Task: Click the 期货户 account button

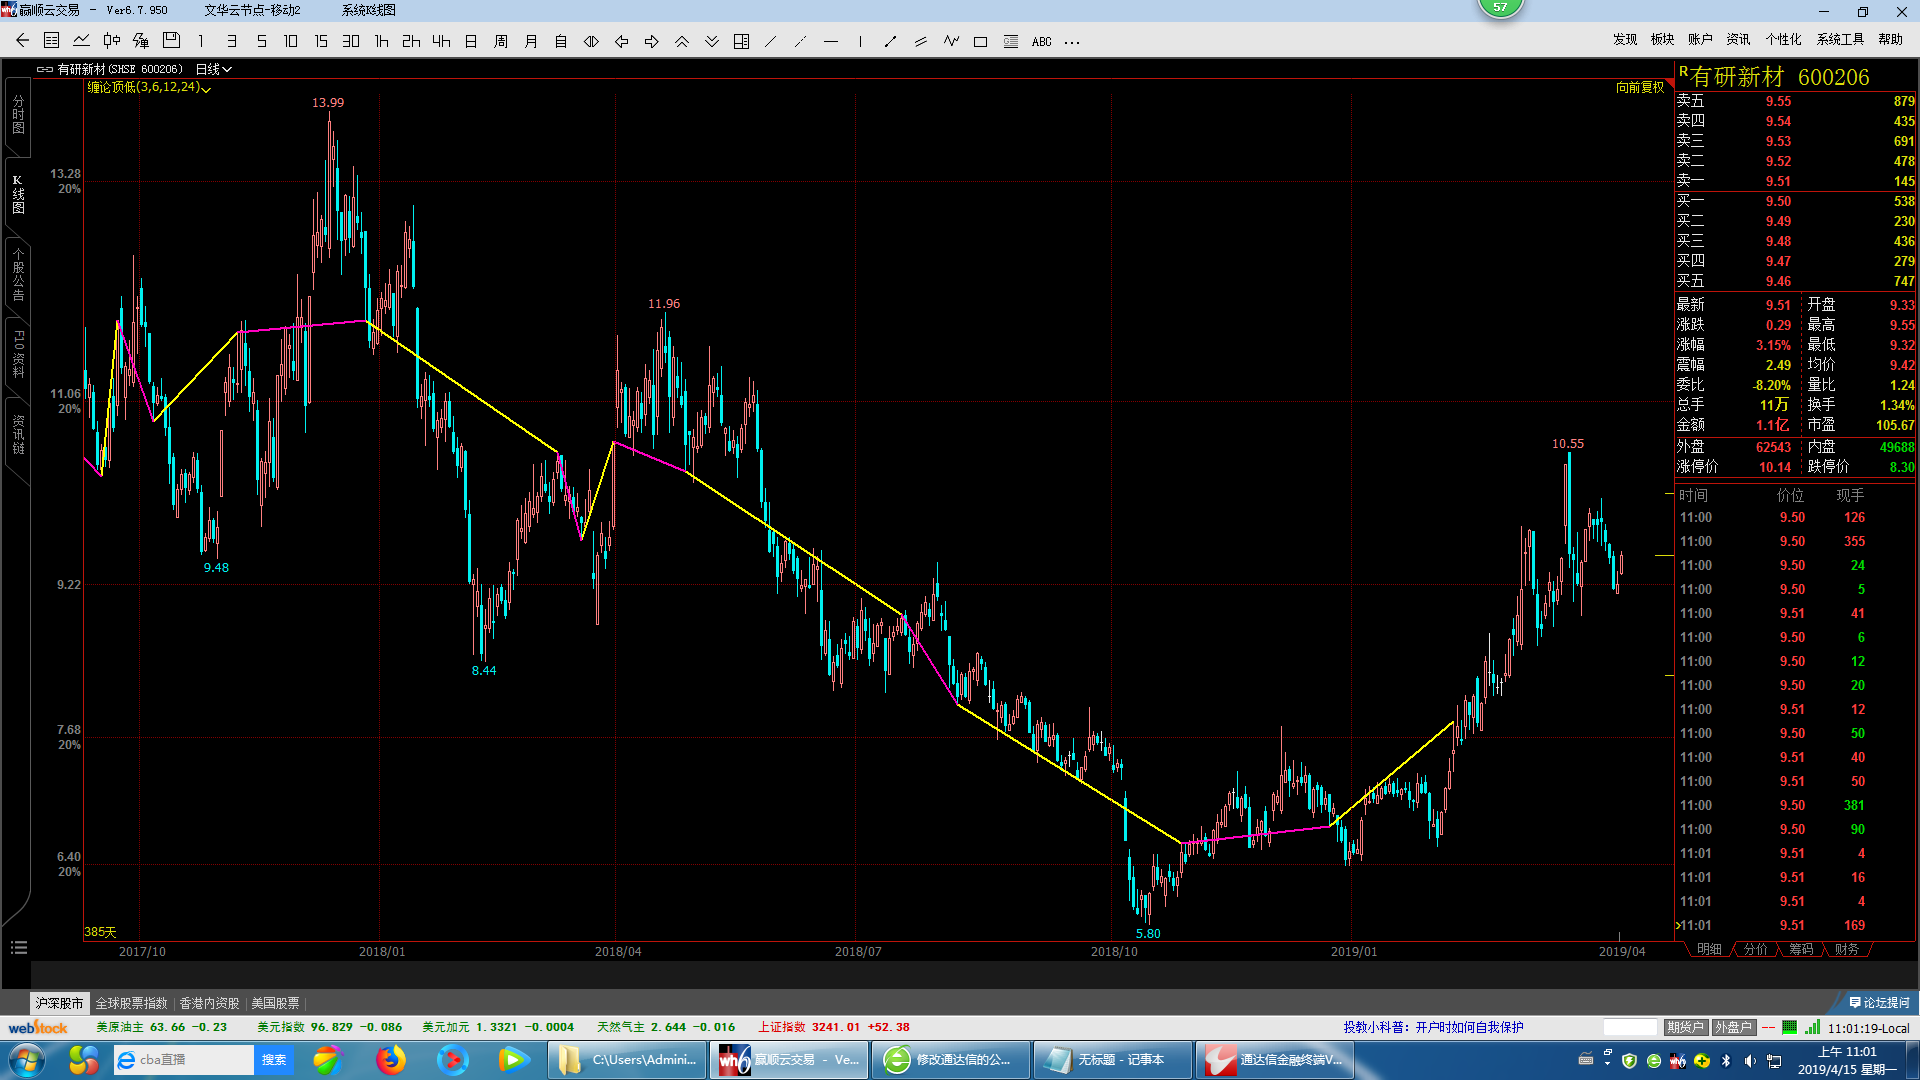Action: [x=1684, y=1027]
